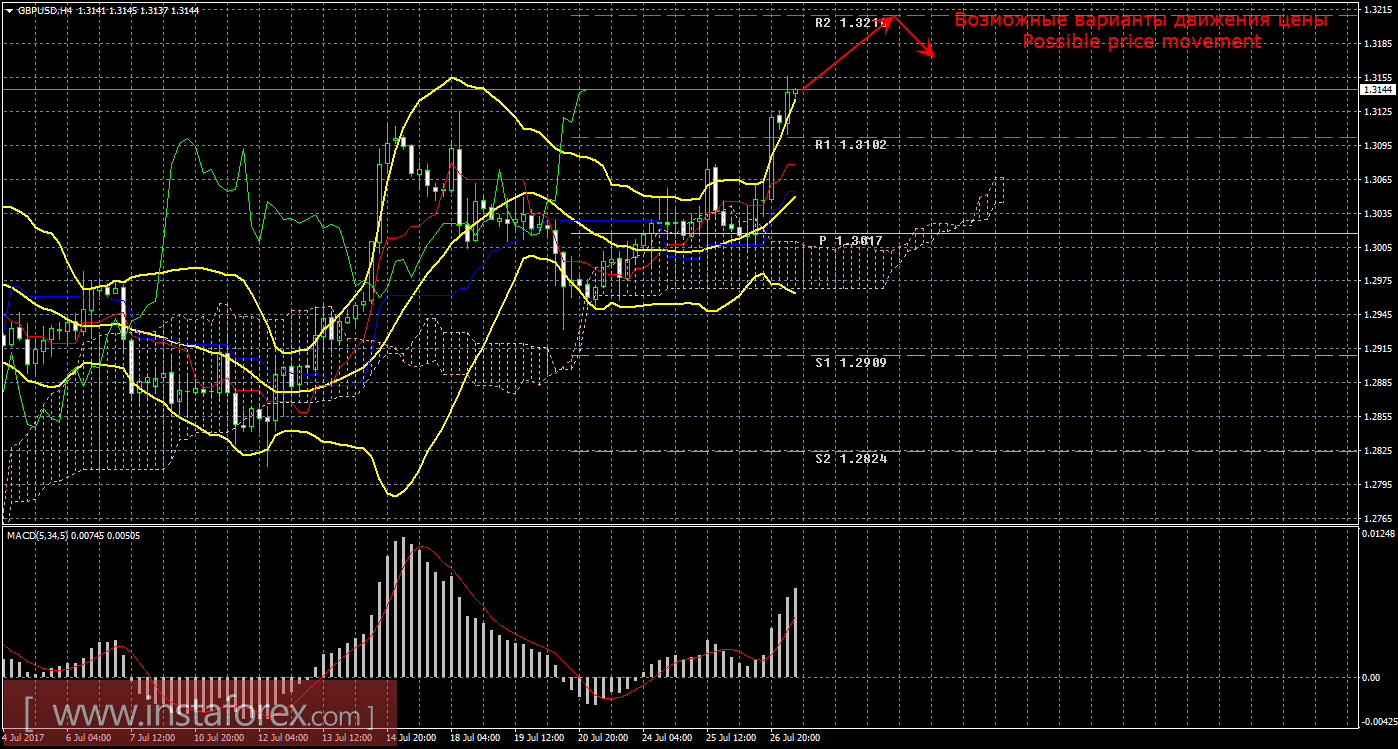This screenshot has width=1398, height=749.
Task: Click the 'Possible price movement' red annotation
Action: pyautogui.click(x=1143, y=41)
